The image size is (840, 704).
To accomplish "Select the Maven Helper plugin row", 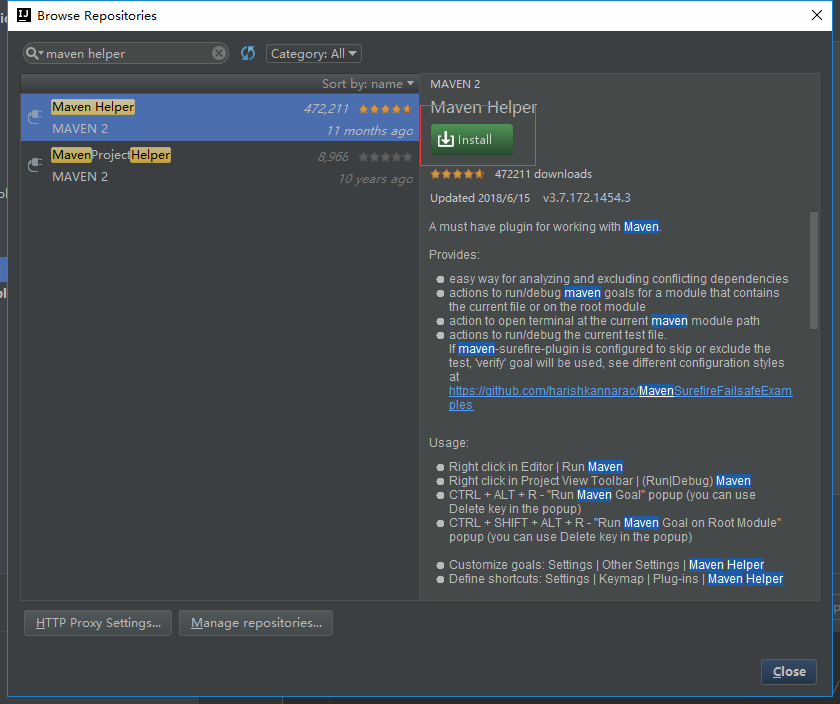I will pyautogui.click(x=220, y=117).
